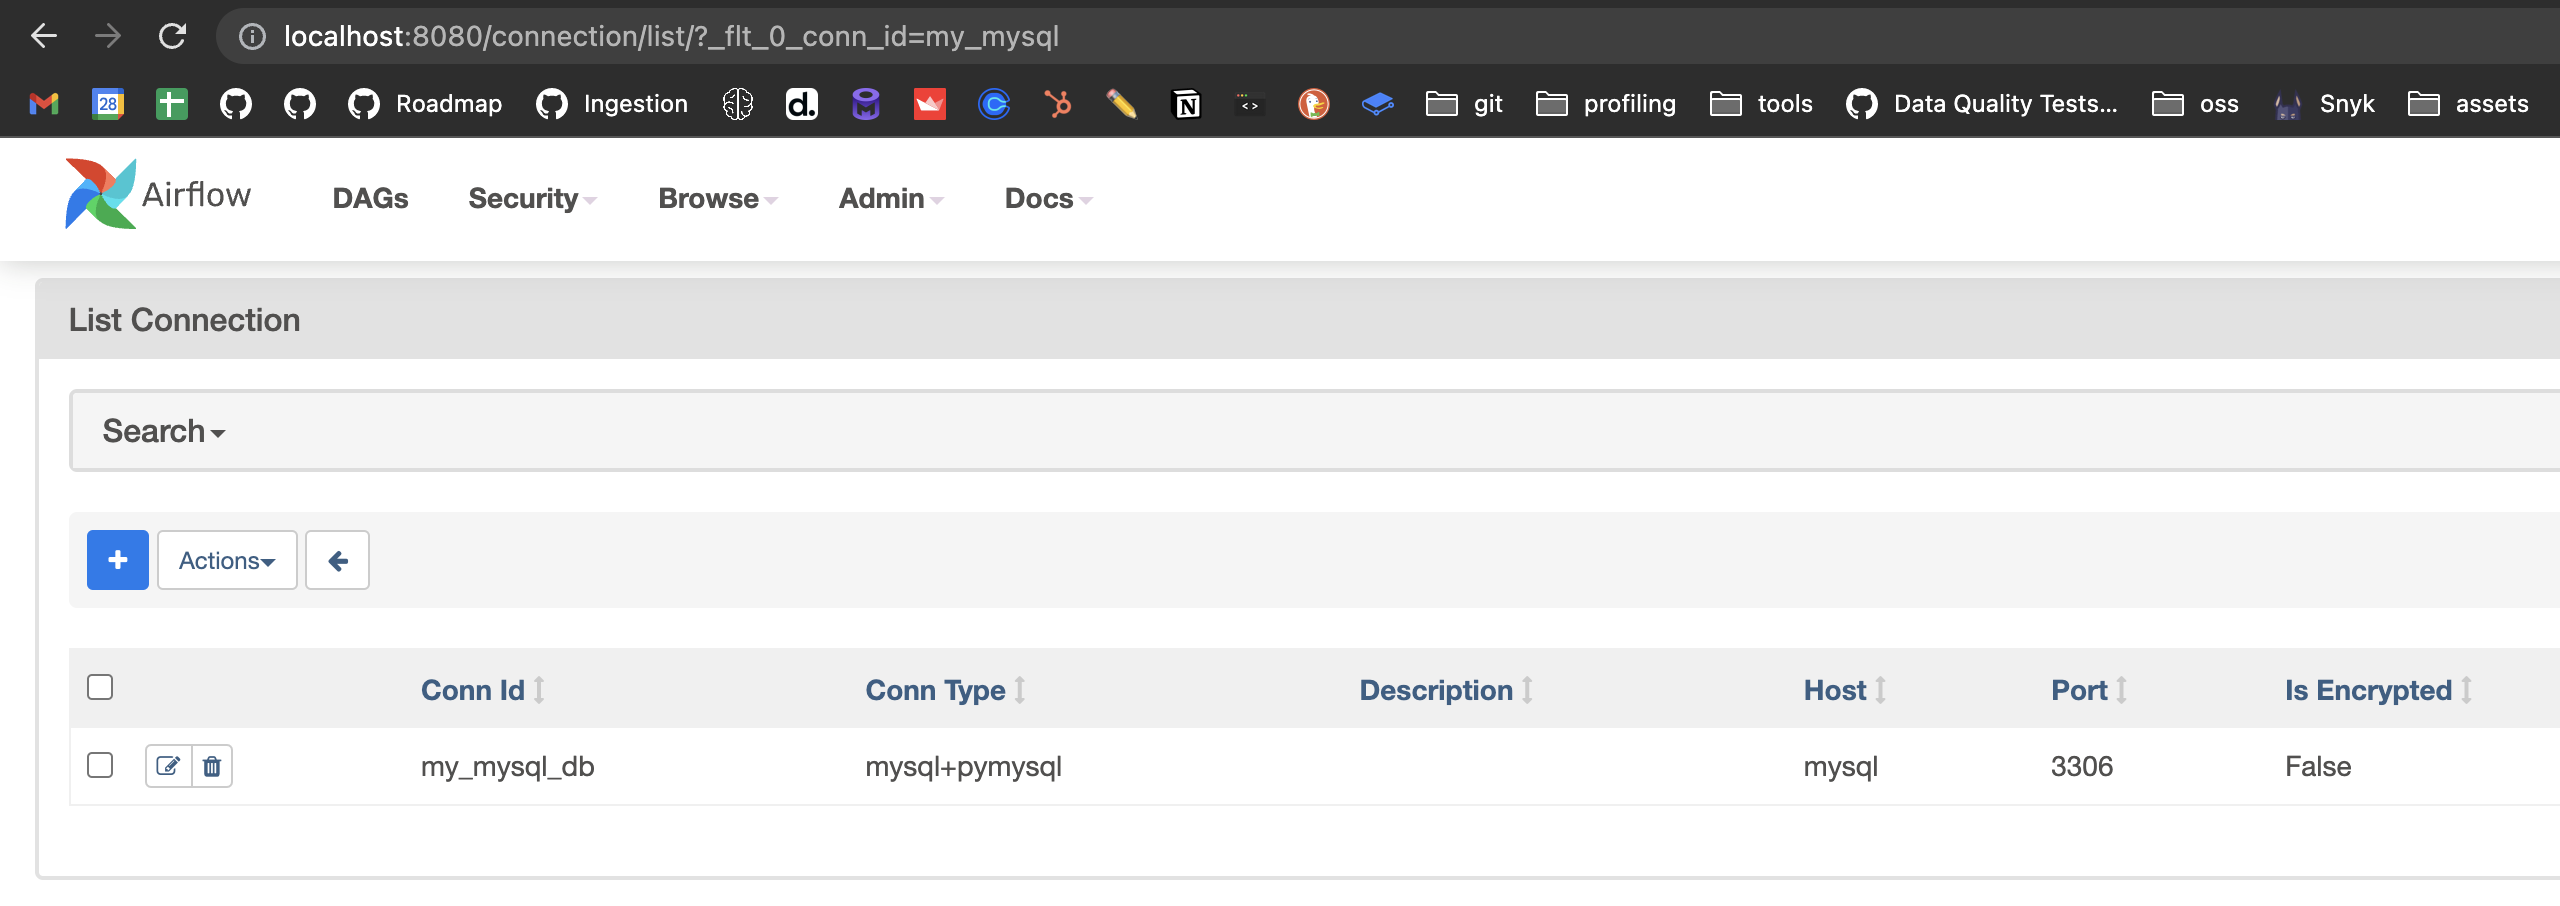Delete the my_mysql_db connection via trash icon

point(212,766)
